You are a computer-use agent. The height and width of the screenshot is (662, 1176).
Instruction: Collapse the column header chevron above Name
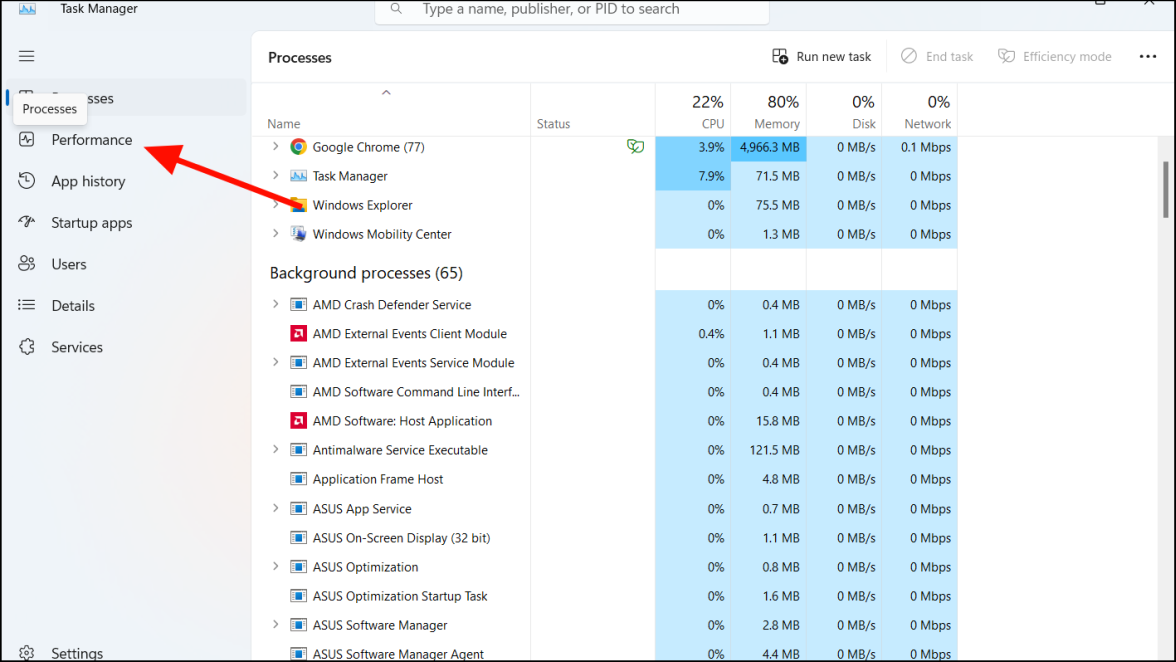click(x=386, y=93)
